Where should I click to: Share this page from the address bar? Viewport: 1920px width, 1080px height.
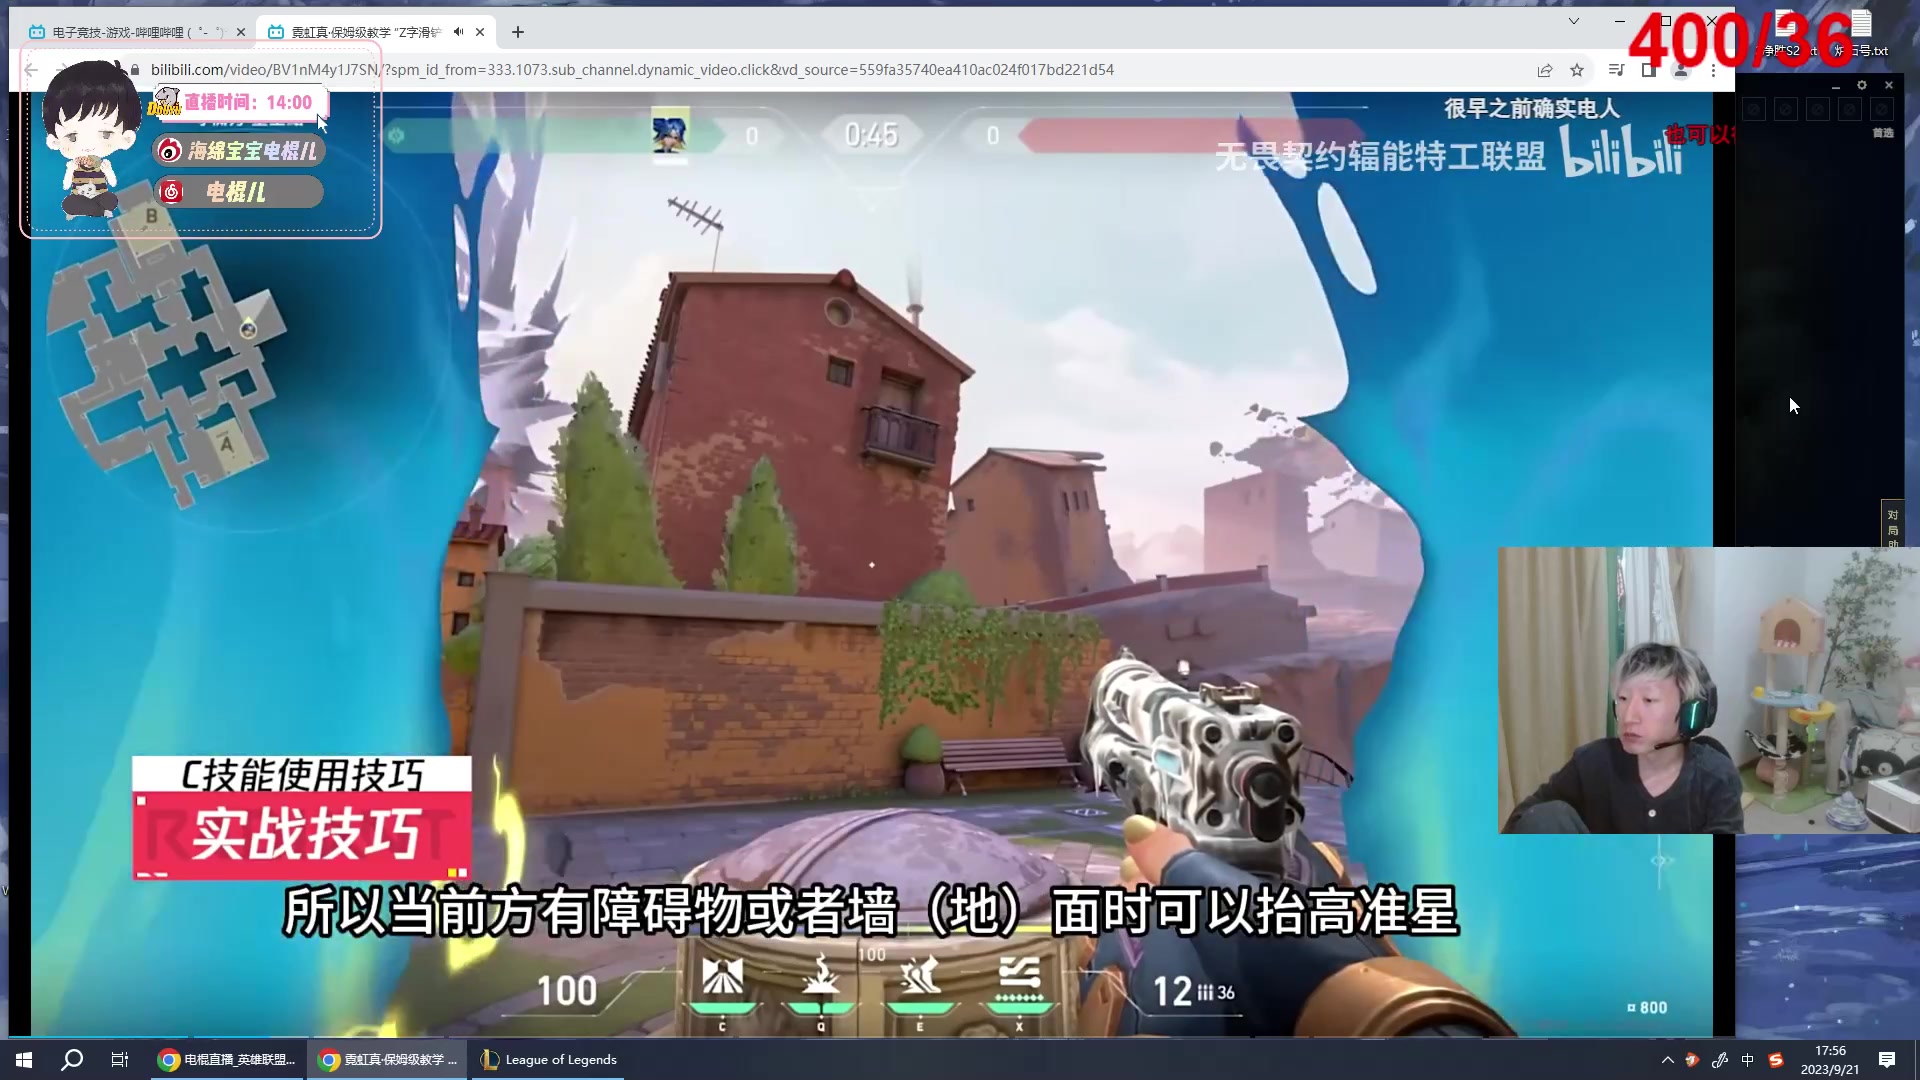coord(1545,70)
